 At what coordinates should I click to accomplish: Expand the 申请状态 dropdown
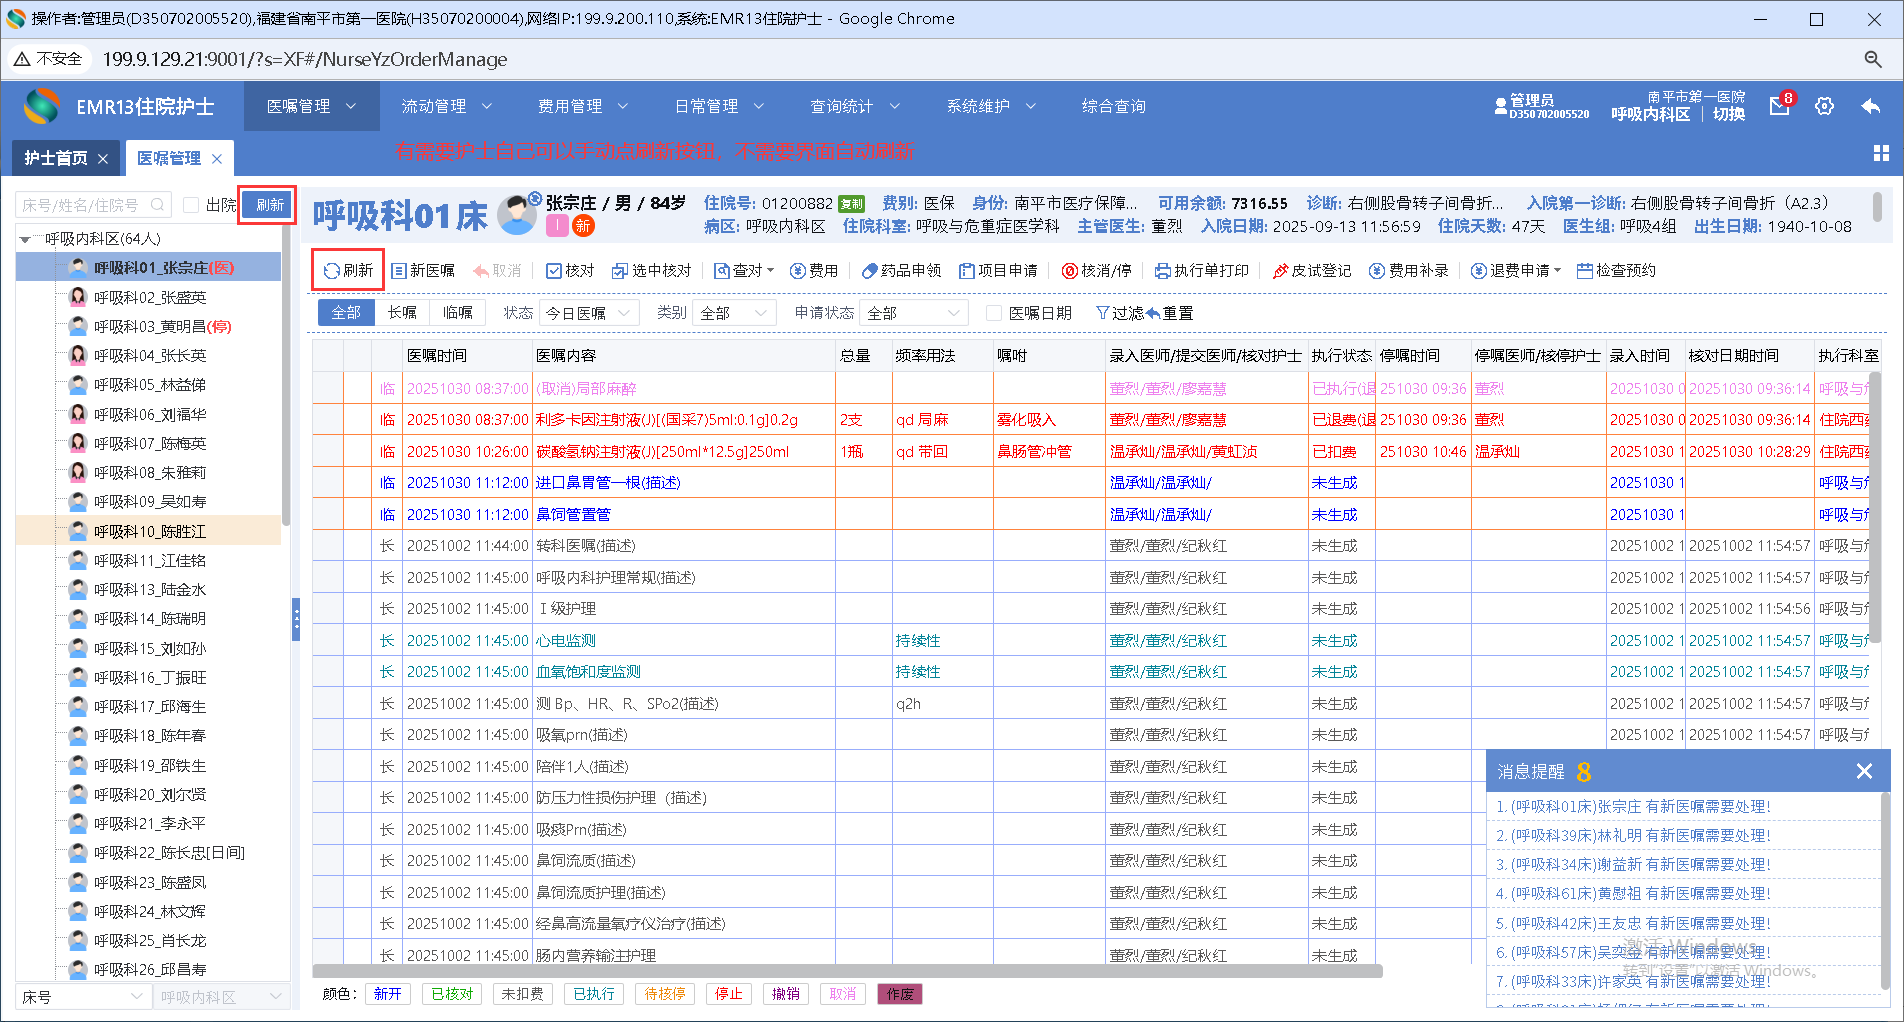915,313
